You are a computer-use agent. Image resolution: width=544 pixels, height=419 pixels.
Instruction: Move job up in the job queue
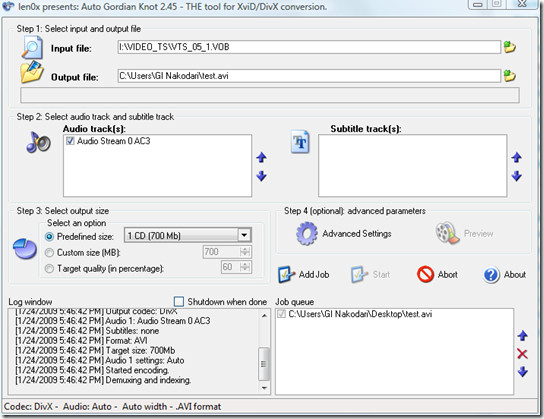522,335
